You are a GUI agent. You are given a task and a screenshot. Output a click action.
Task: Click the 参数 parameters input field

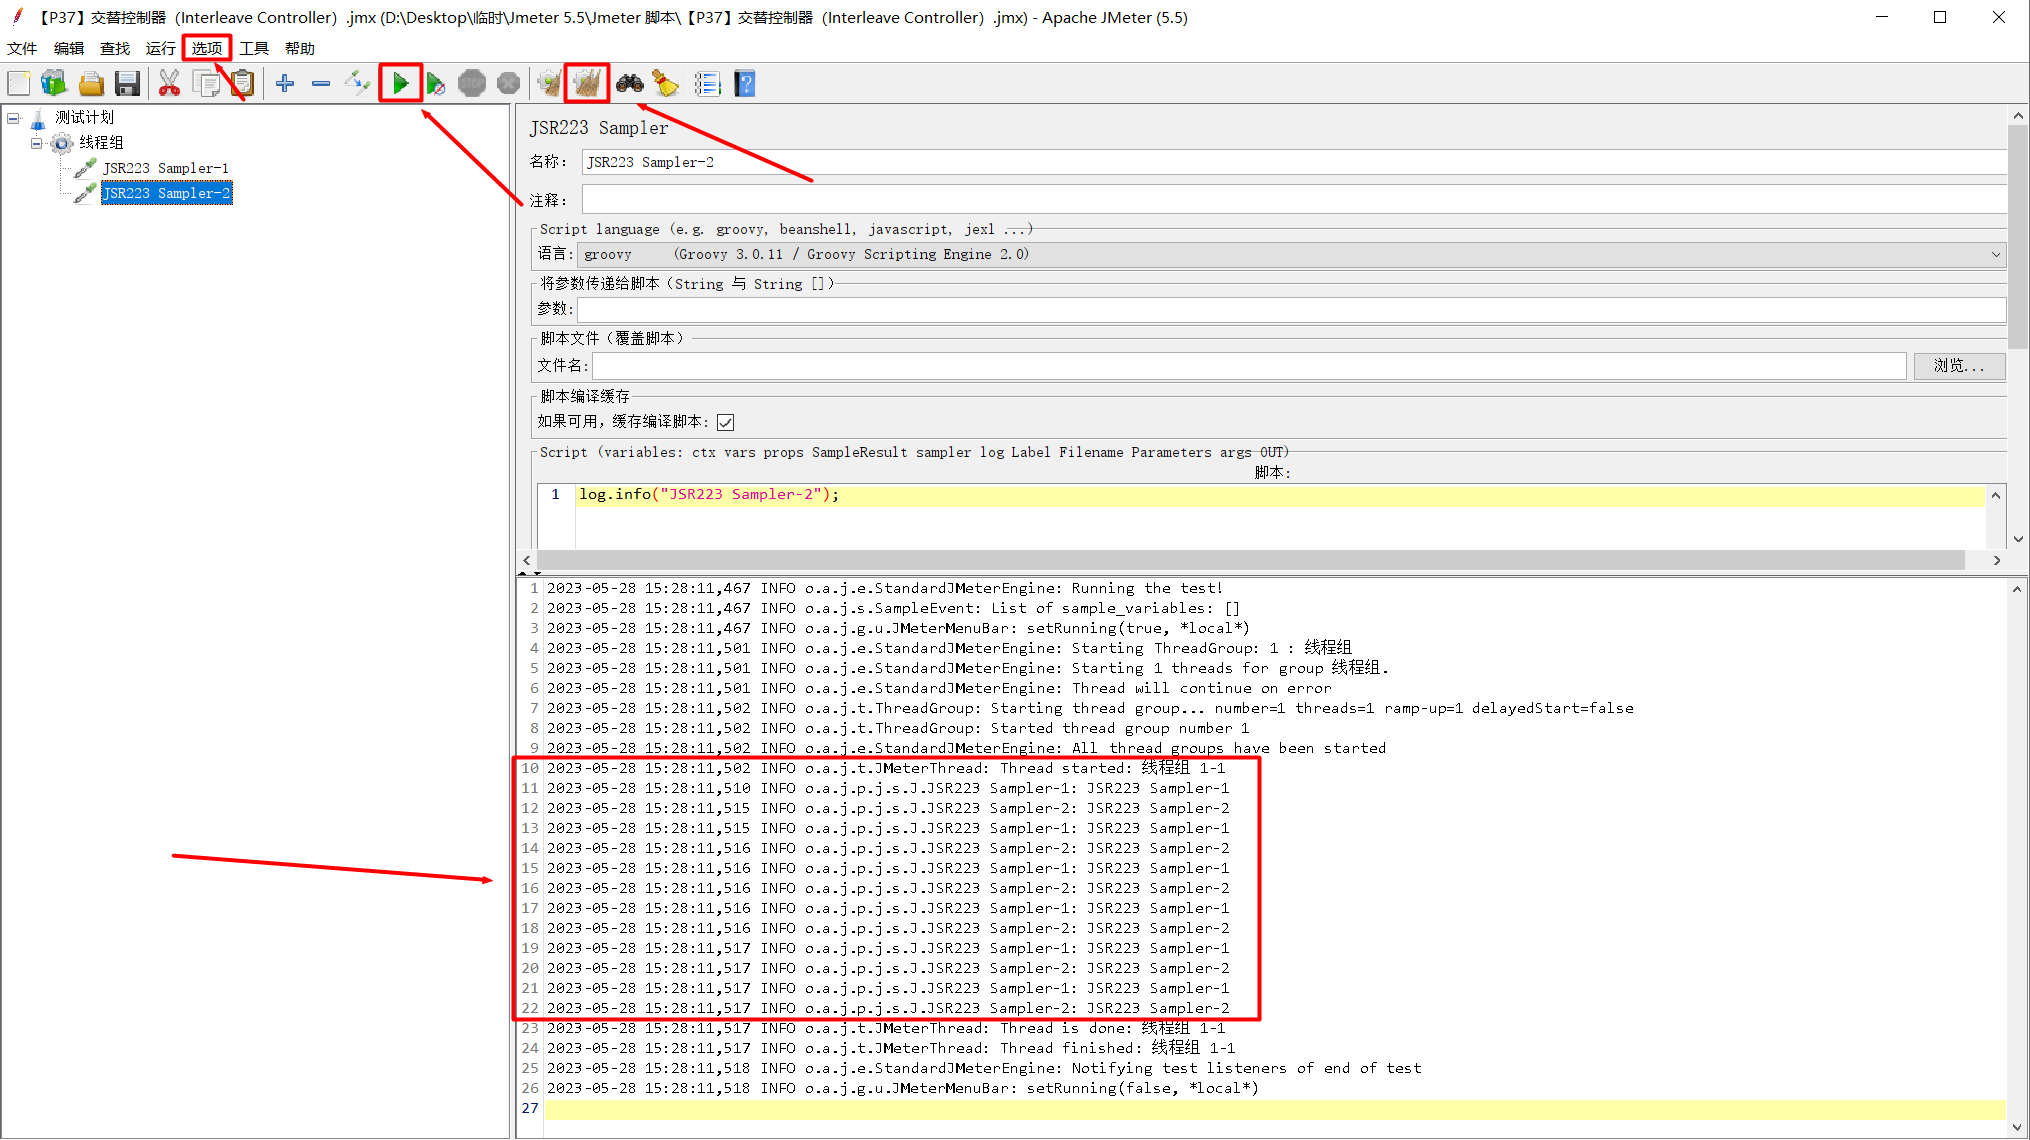(x=1291, y=310)
